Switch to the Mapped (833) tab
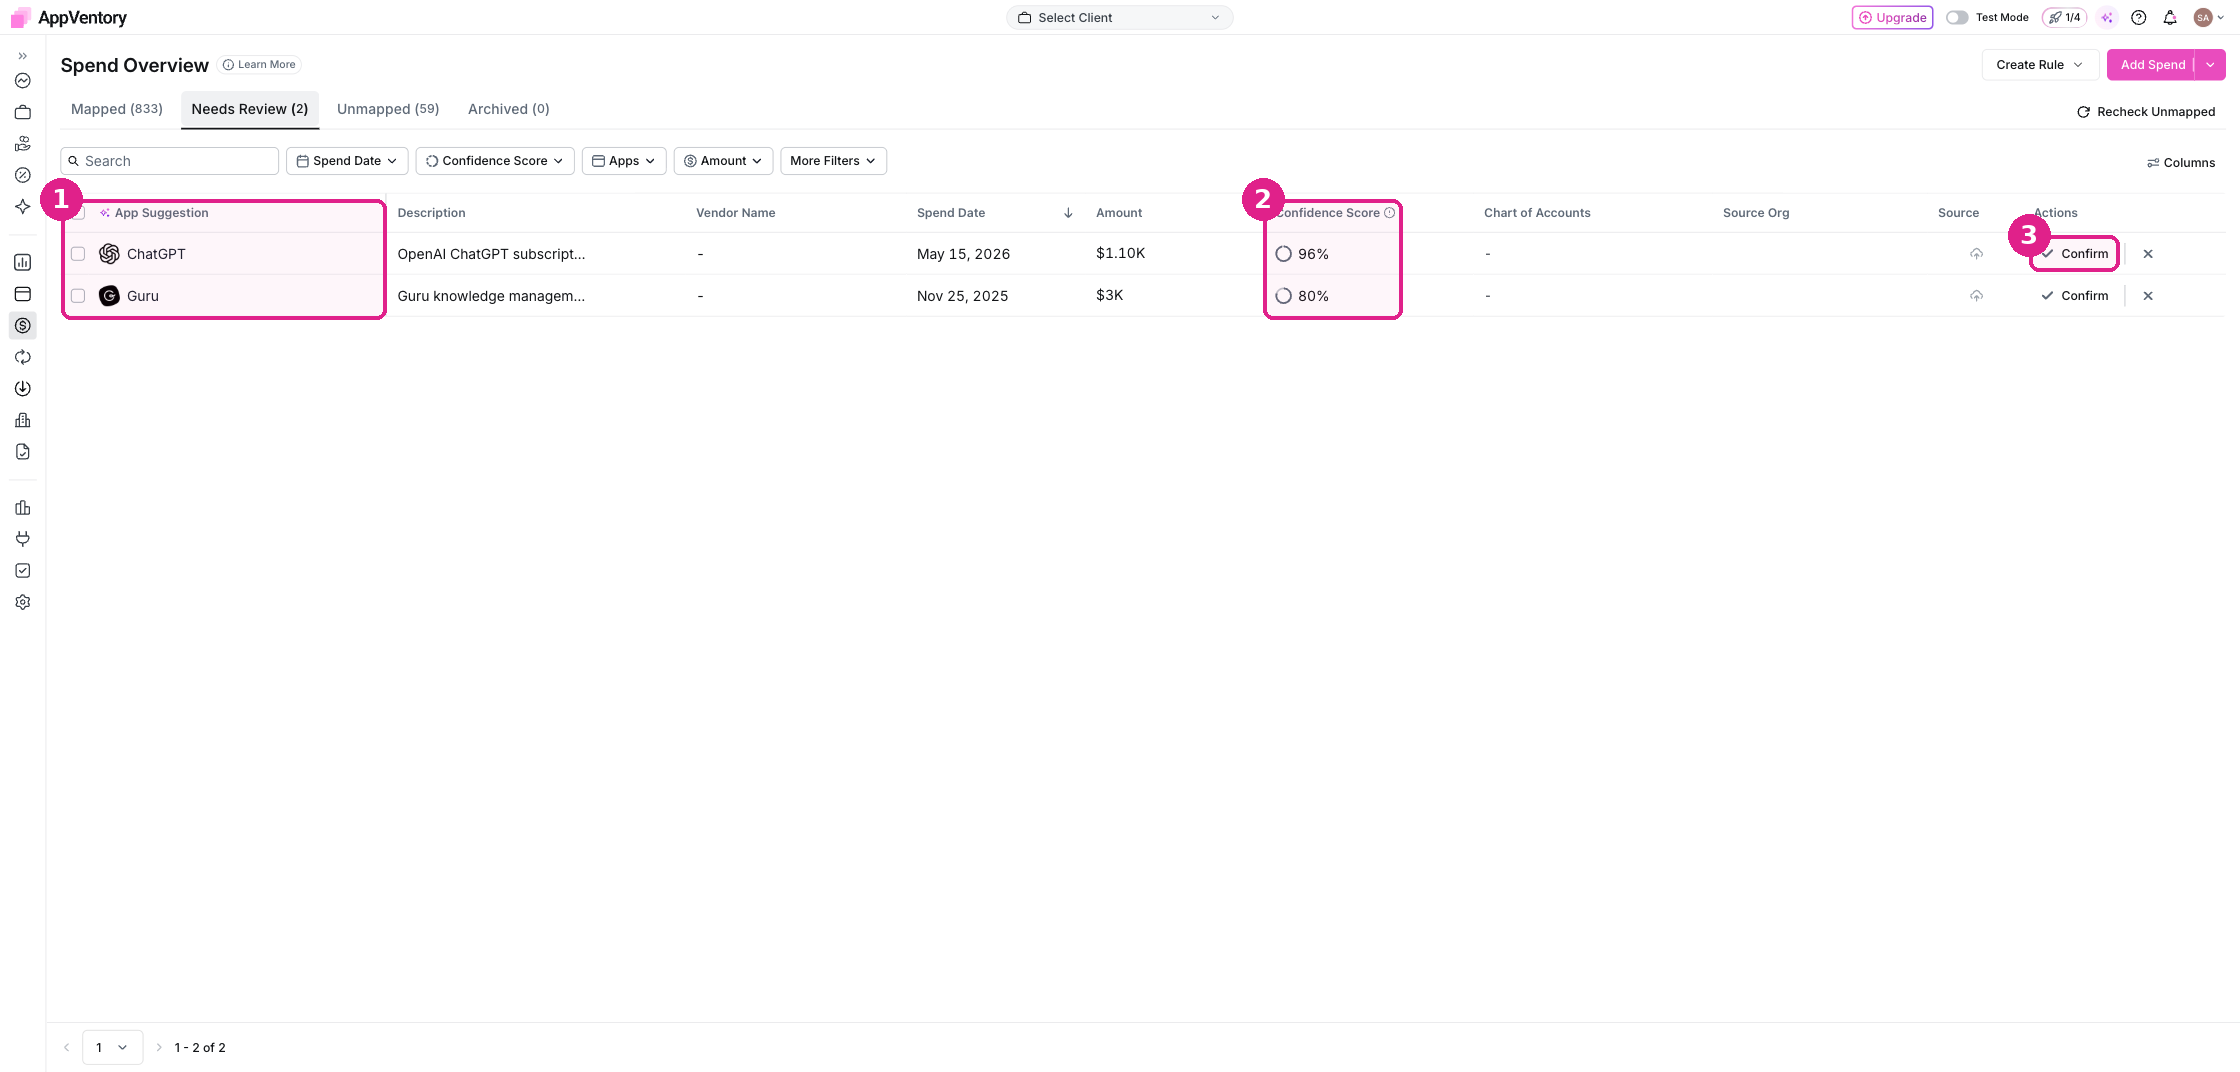The width and height of the screenshot is (2240, 1072). click(117, 109)
